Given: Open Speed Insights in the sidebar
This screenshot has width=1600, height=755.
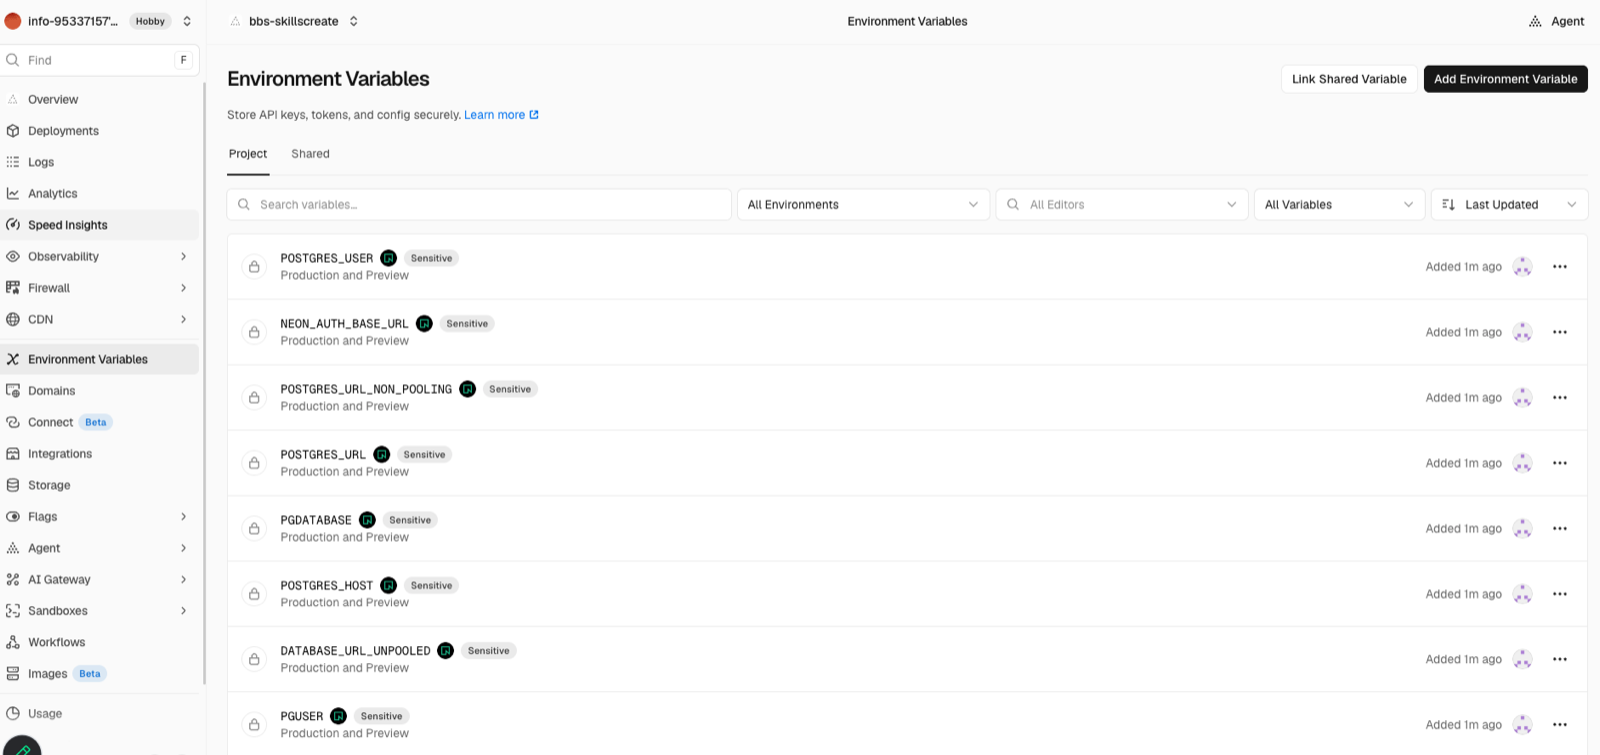Looking at the screenshot, I should coord(100,225).
